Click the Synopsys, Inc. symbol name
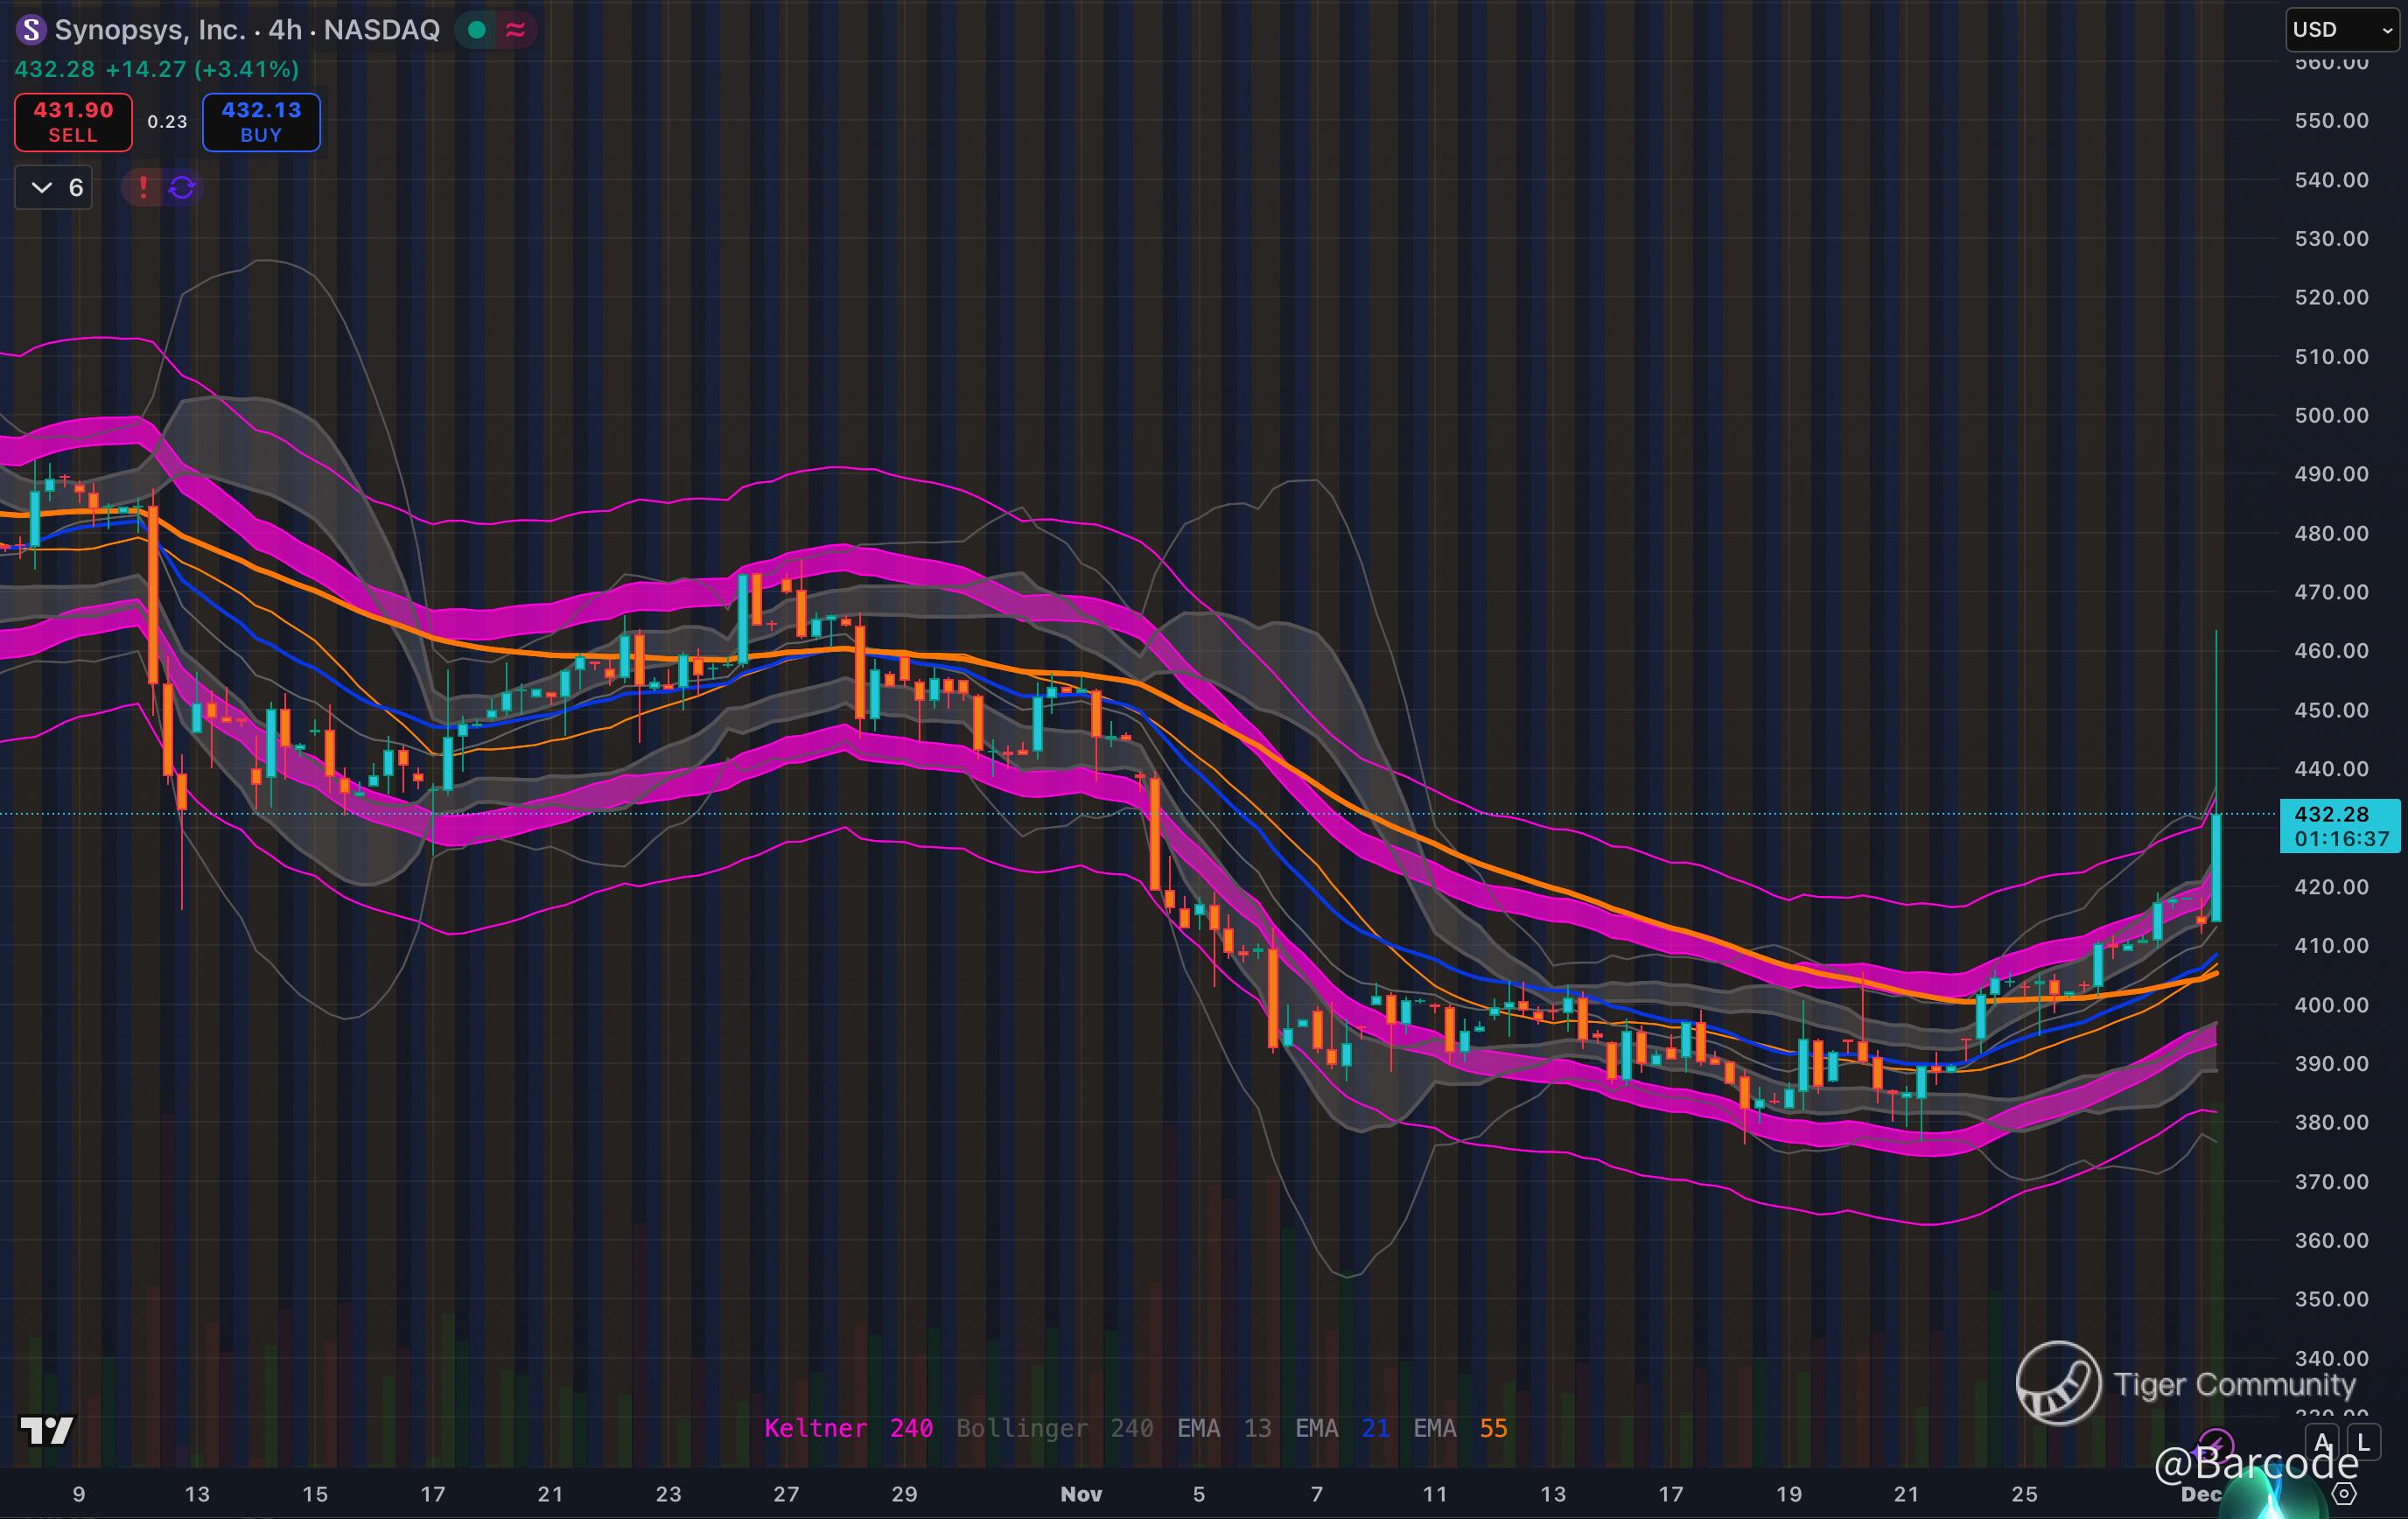The height and width of the screenshot is (1519, 2408). [149, 30]
